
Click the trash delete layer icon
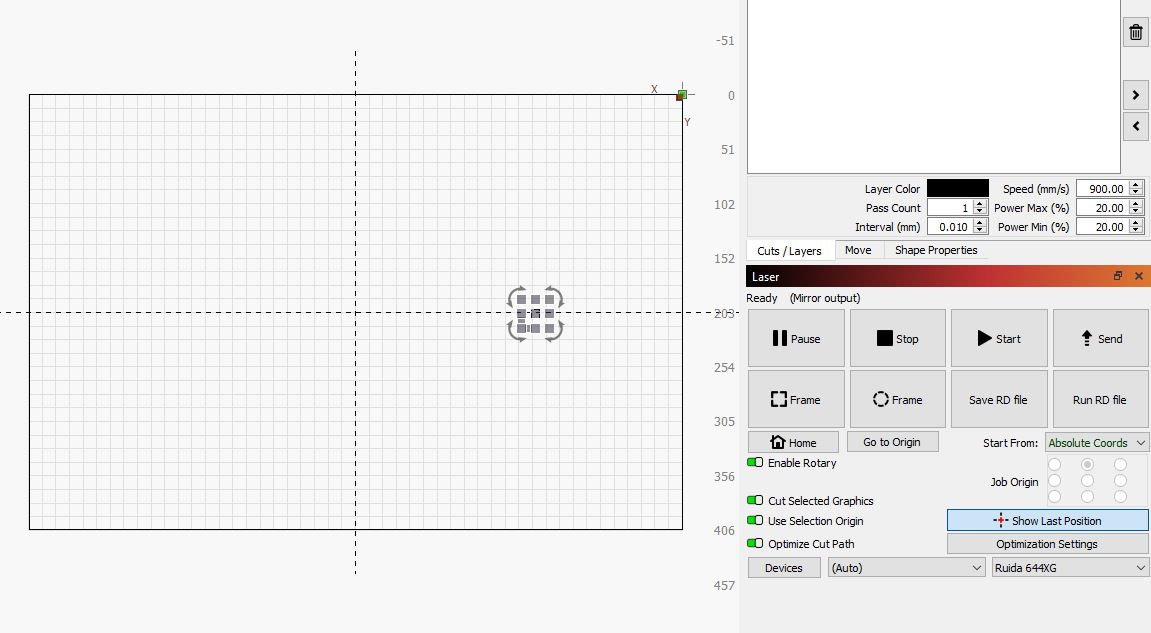[1136, 32]
